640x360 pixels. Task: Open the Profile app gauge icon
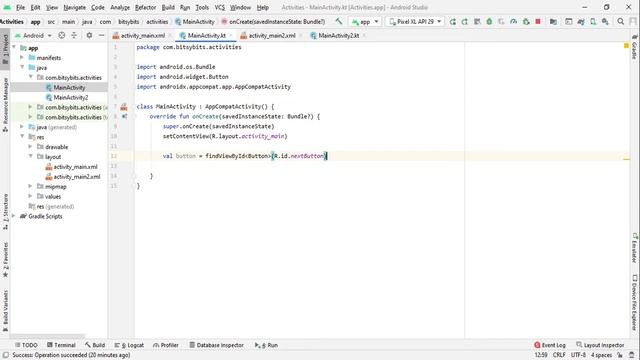[513, 22]
